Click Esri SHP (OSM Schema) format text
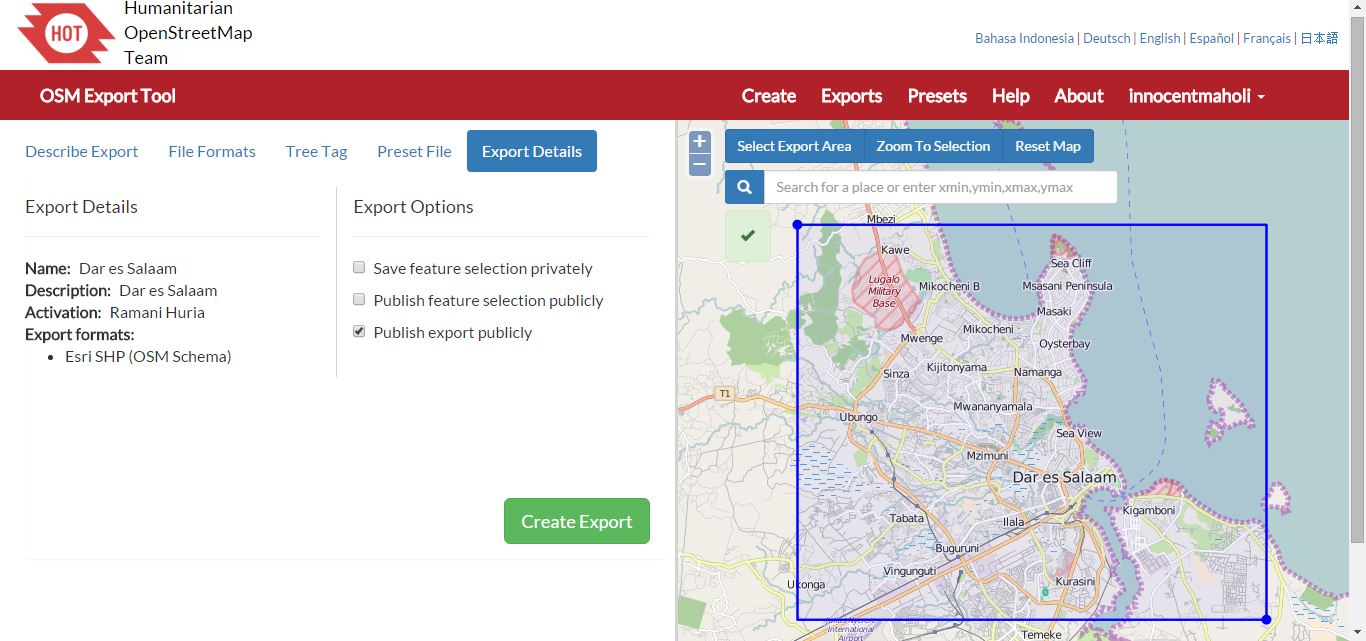 pyautogui.click(x=148, y=356)
